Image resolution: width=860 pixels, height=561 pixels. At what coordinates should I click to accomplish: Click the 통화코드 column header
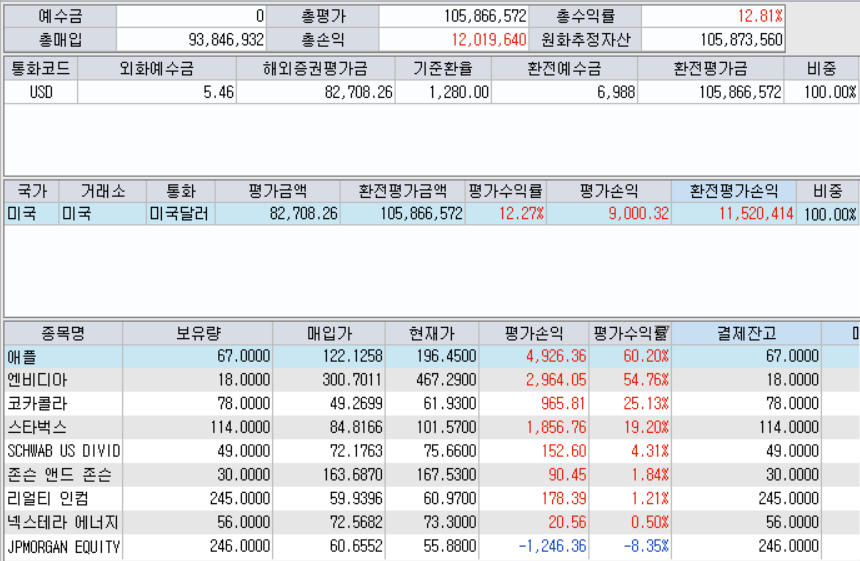pyautogui.click(x=41, y=69)
